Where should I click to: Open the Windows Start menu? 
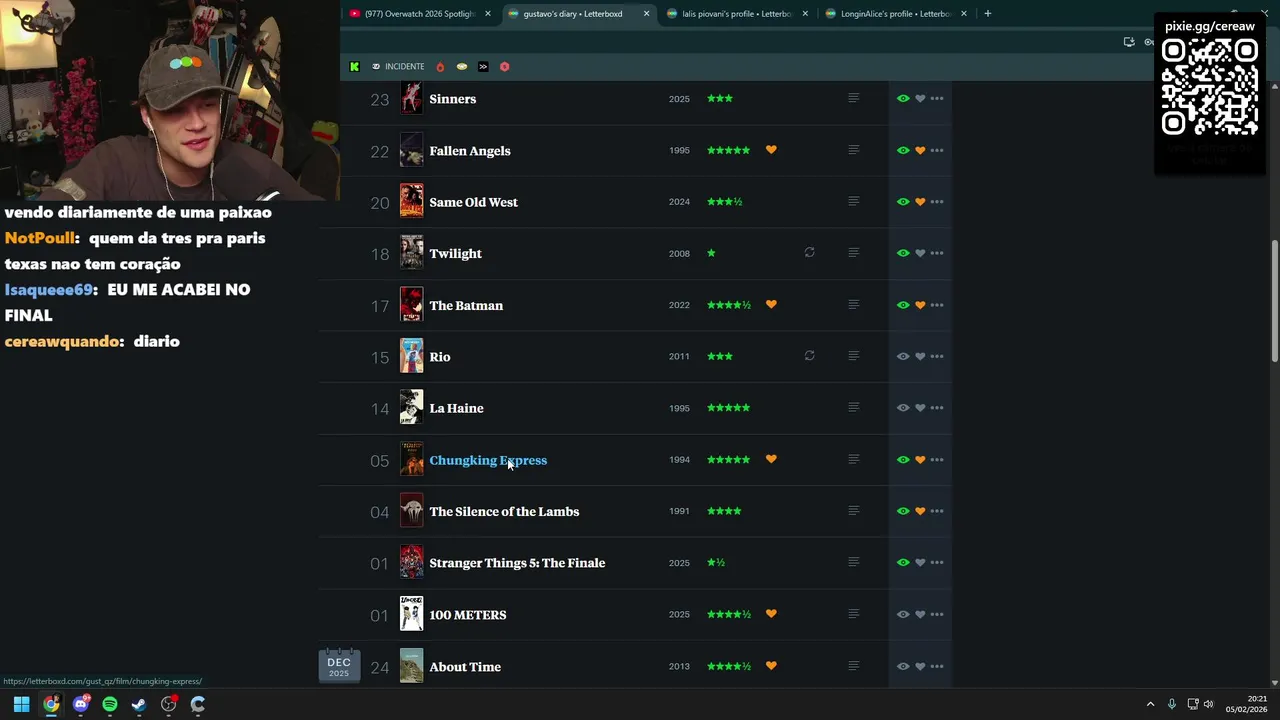pyautogui.click(x=21, y=704)
